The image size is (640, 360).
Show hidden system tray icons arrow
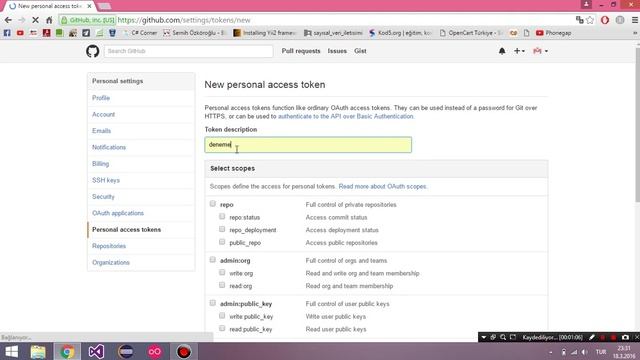[551, 352]
